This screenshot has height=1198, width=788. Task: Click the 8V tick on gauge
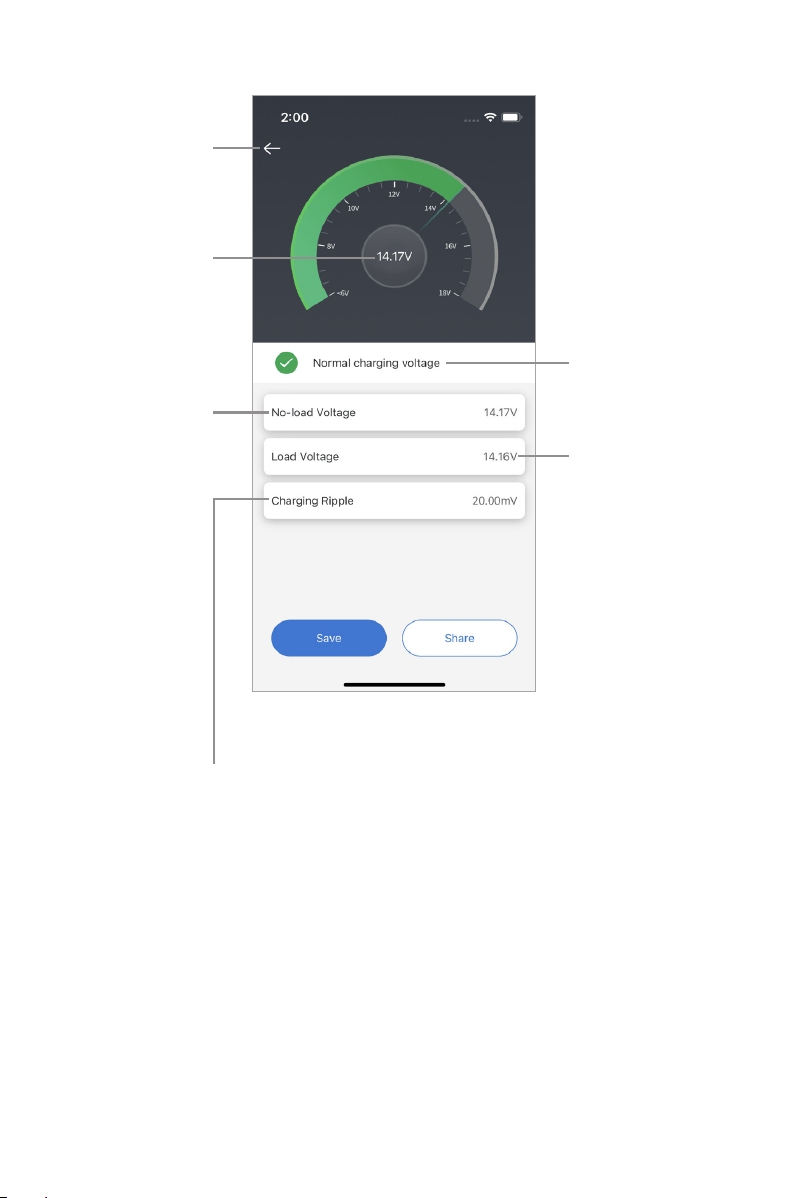coord(331,246)
